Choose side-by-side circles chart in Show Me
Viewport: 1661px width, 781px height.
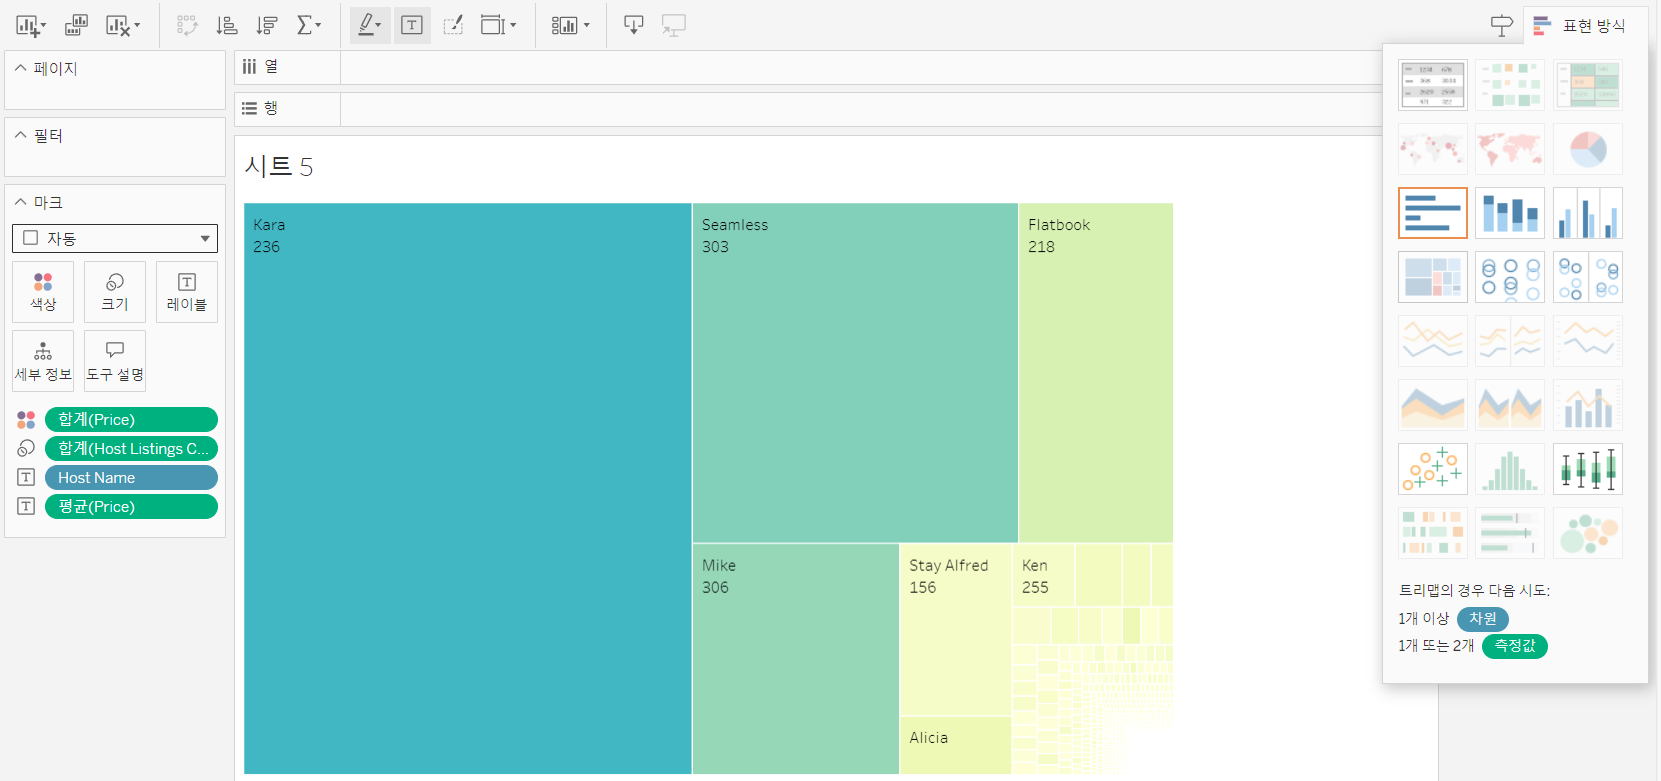1588,277
